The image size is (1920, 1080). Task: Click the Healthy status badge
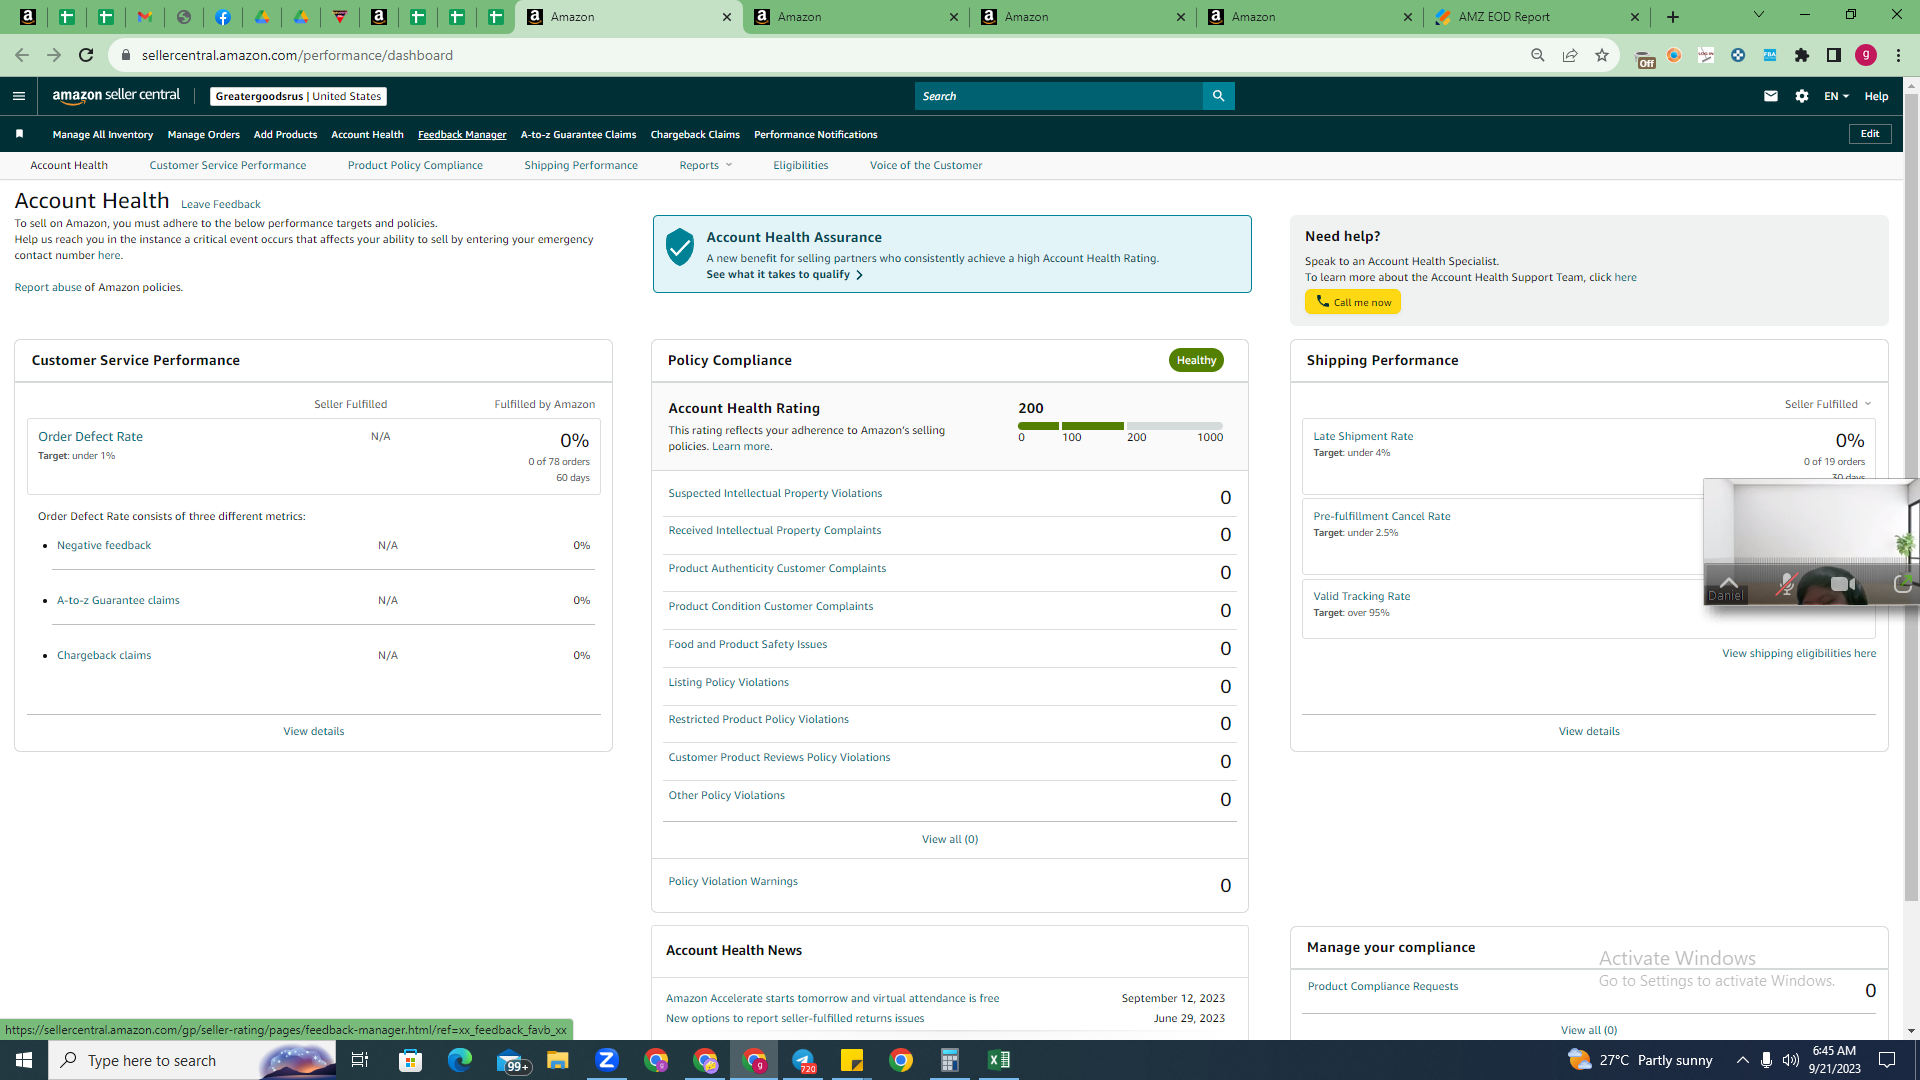click(1196, 360)
